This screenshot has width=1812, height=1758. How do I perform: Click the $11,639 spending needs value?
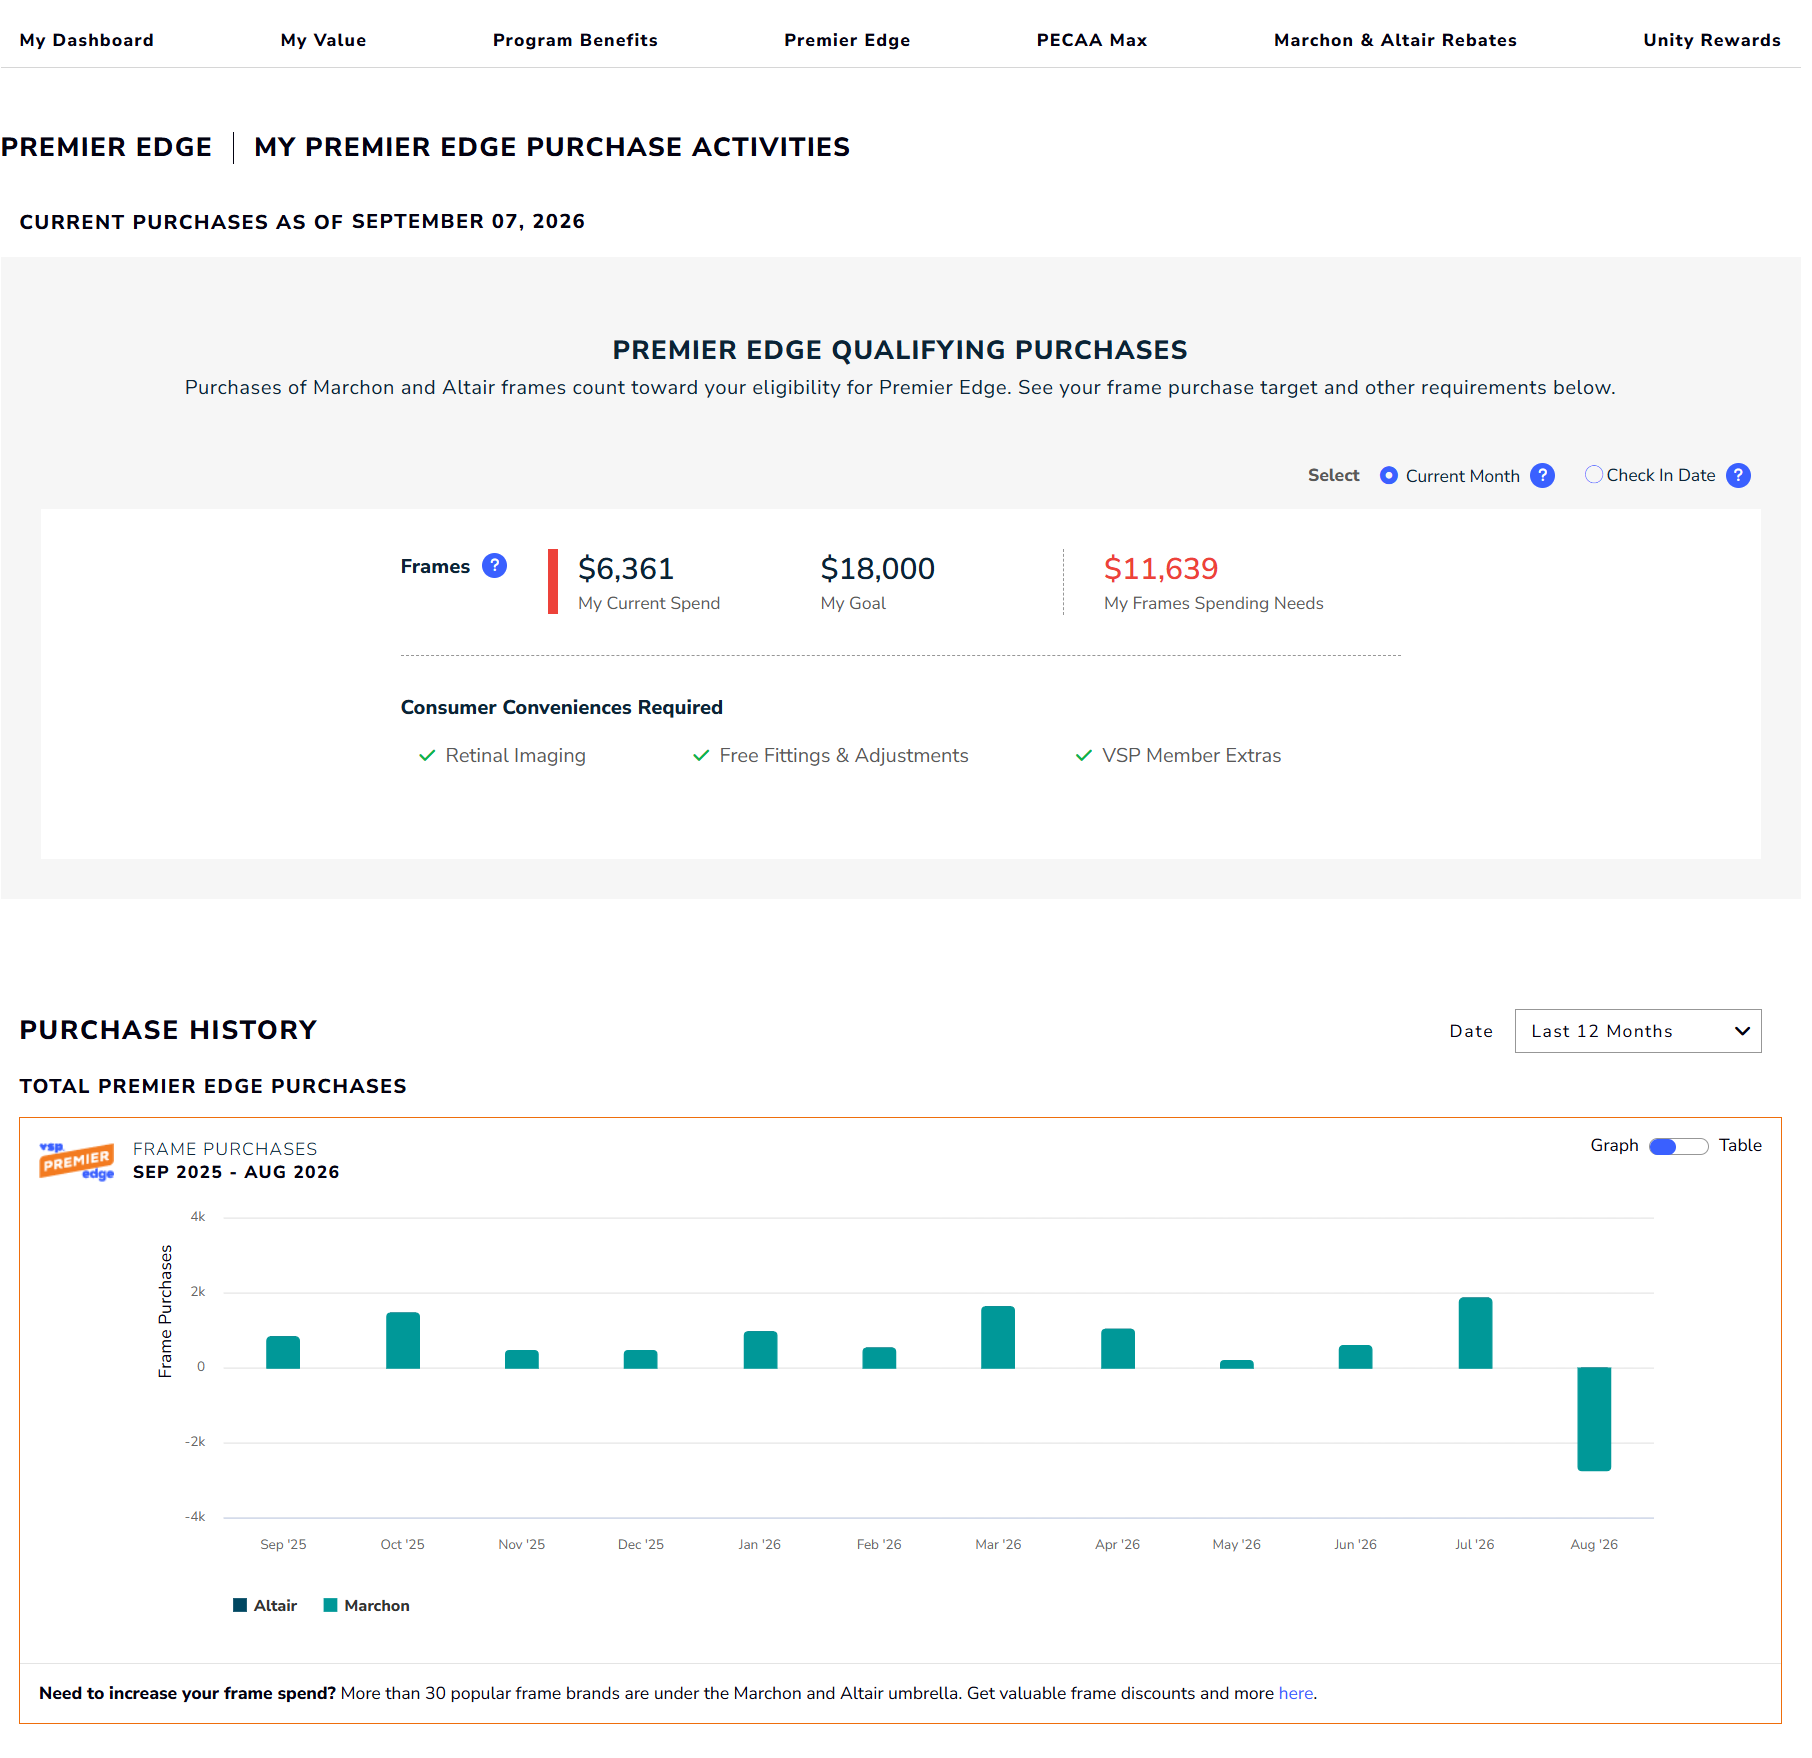point(1161,569)
